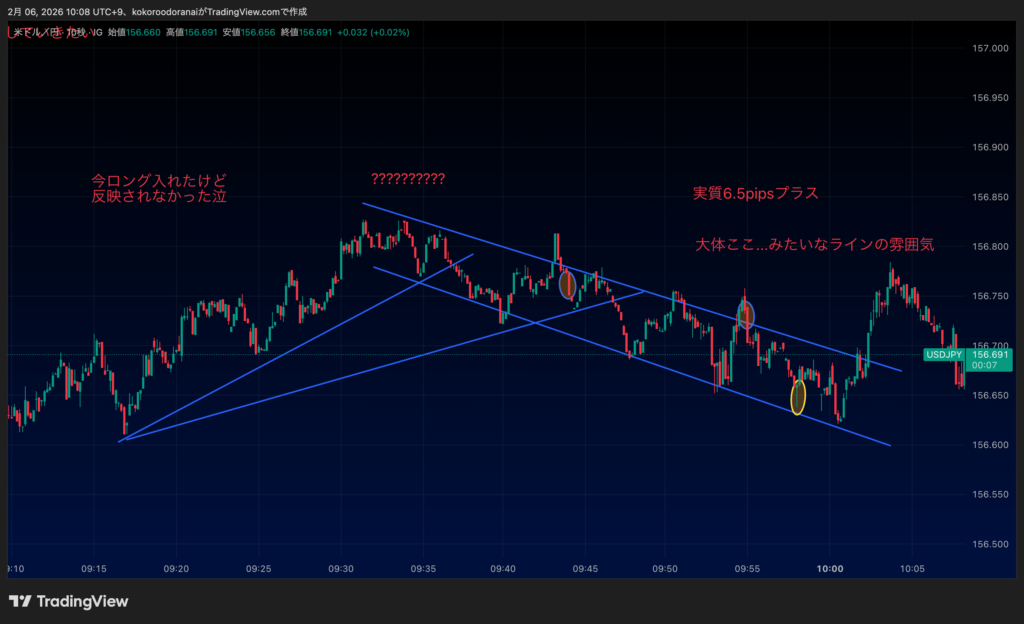Click the bold 10:00 time axis label
Image resolution: width=1024 pixels, height=624 pixels.
pyautogui.click(x=829, y=568)
